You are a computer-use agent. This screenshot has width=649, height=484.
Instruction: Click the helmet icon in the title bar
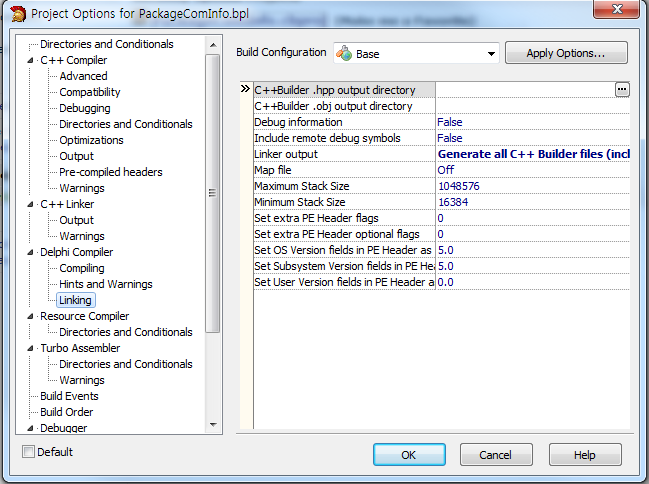point(14,14)
